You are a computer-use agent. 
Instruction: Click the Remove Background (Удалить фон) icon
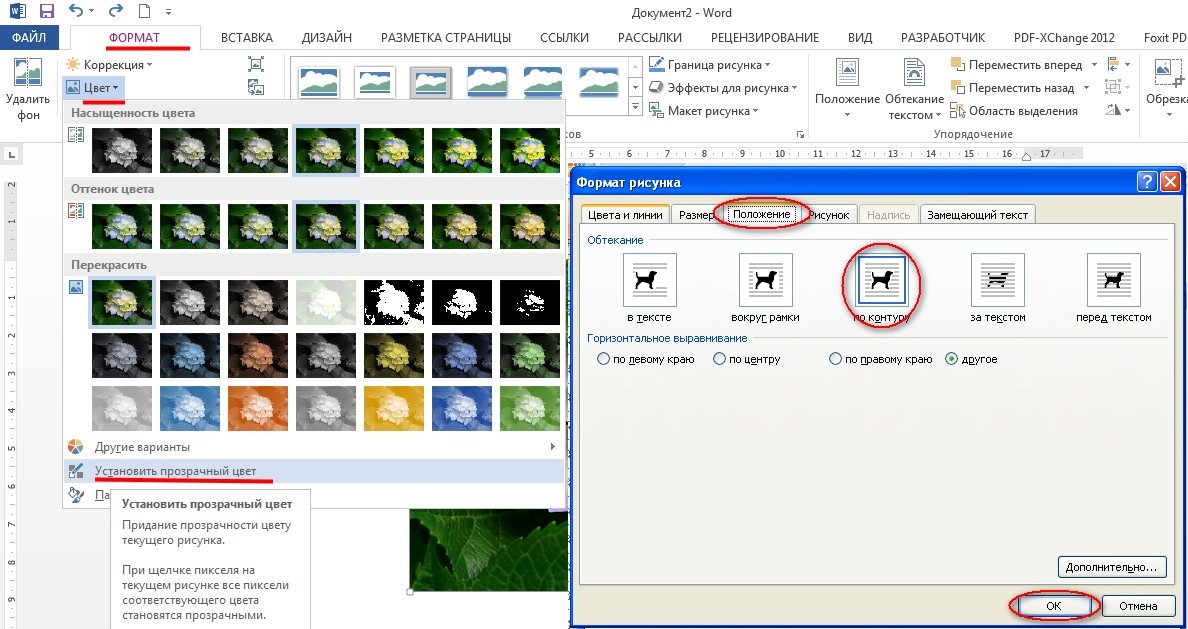pyautogui.click(x=27, y=76)
